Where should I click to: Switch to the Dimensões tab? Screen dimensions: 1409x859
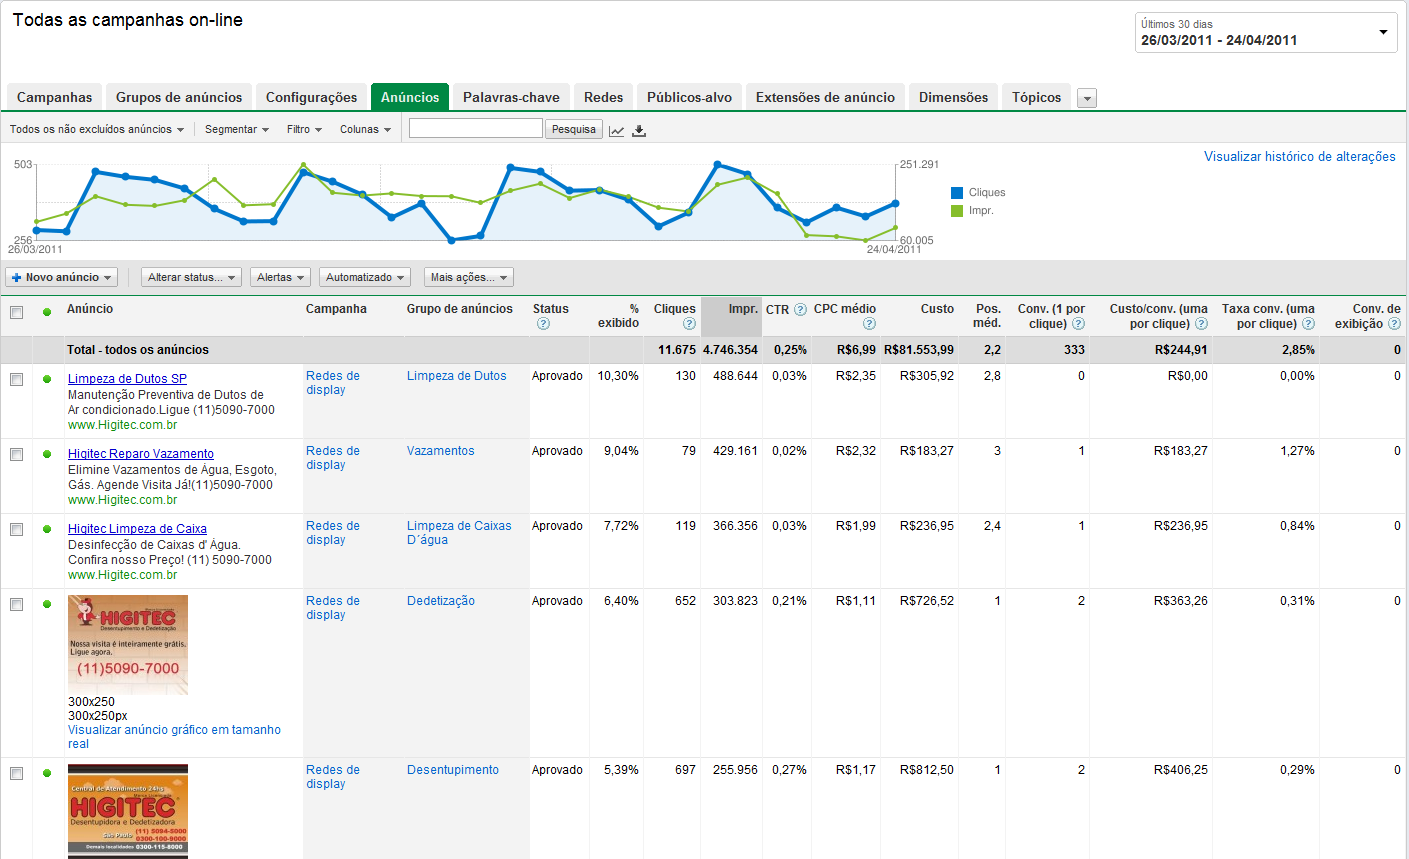click(953, 97)
